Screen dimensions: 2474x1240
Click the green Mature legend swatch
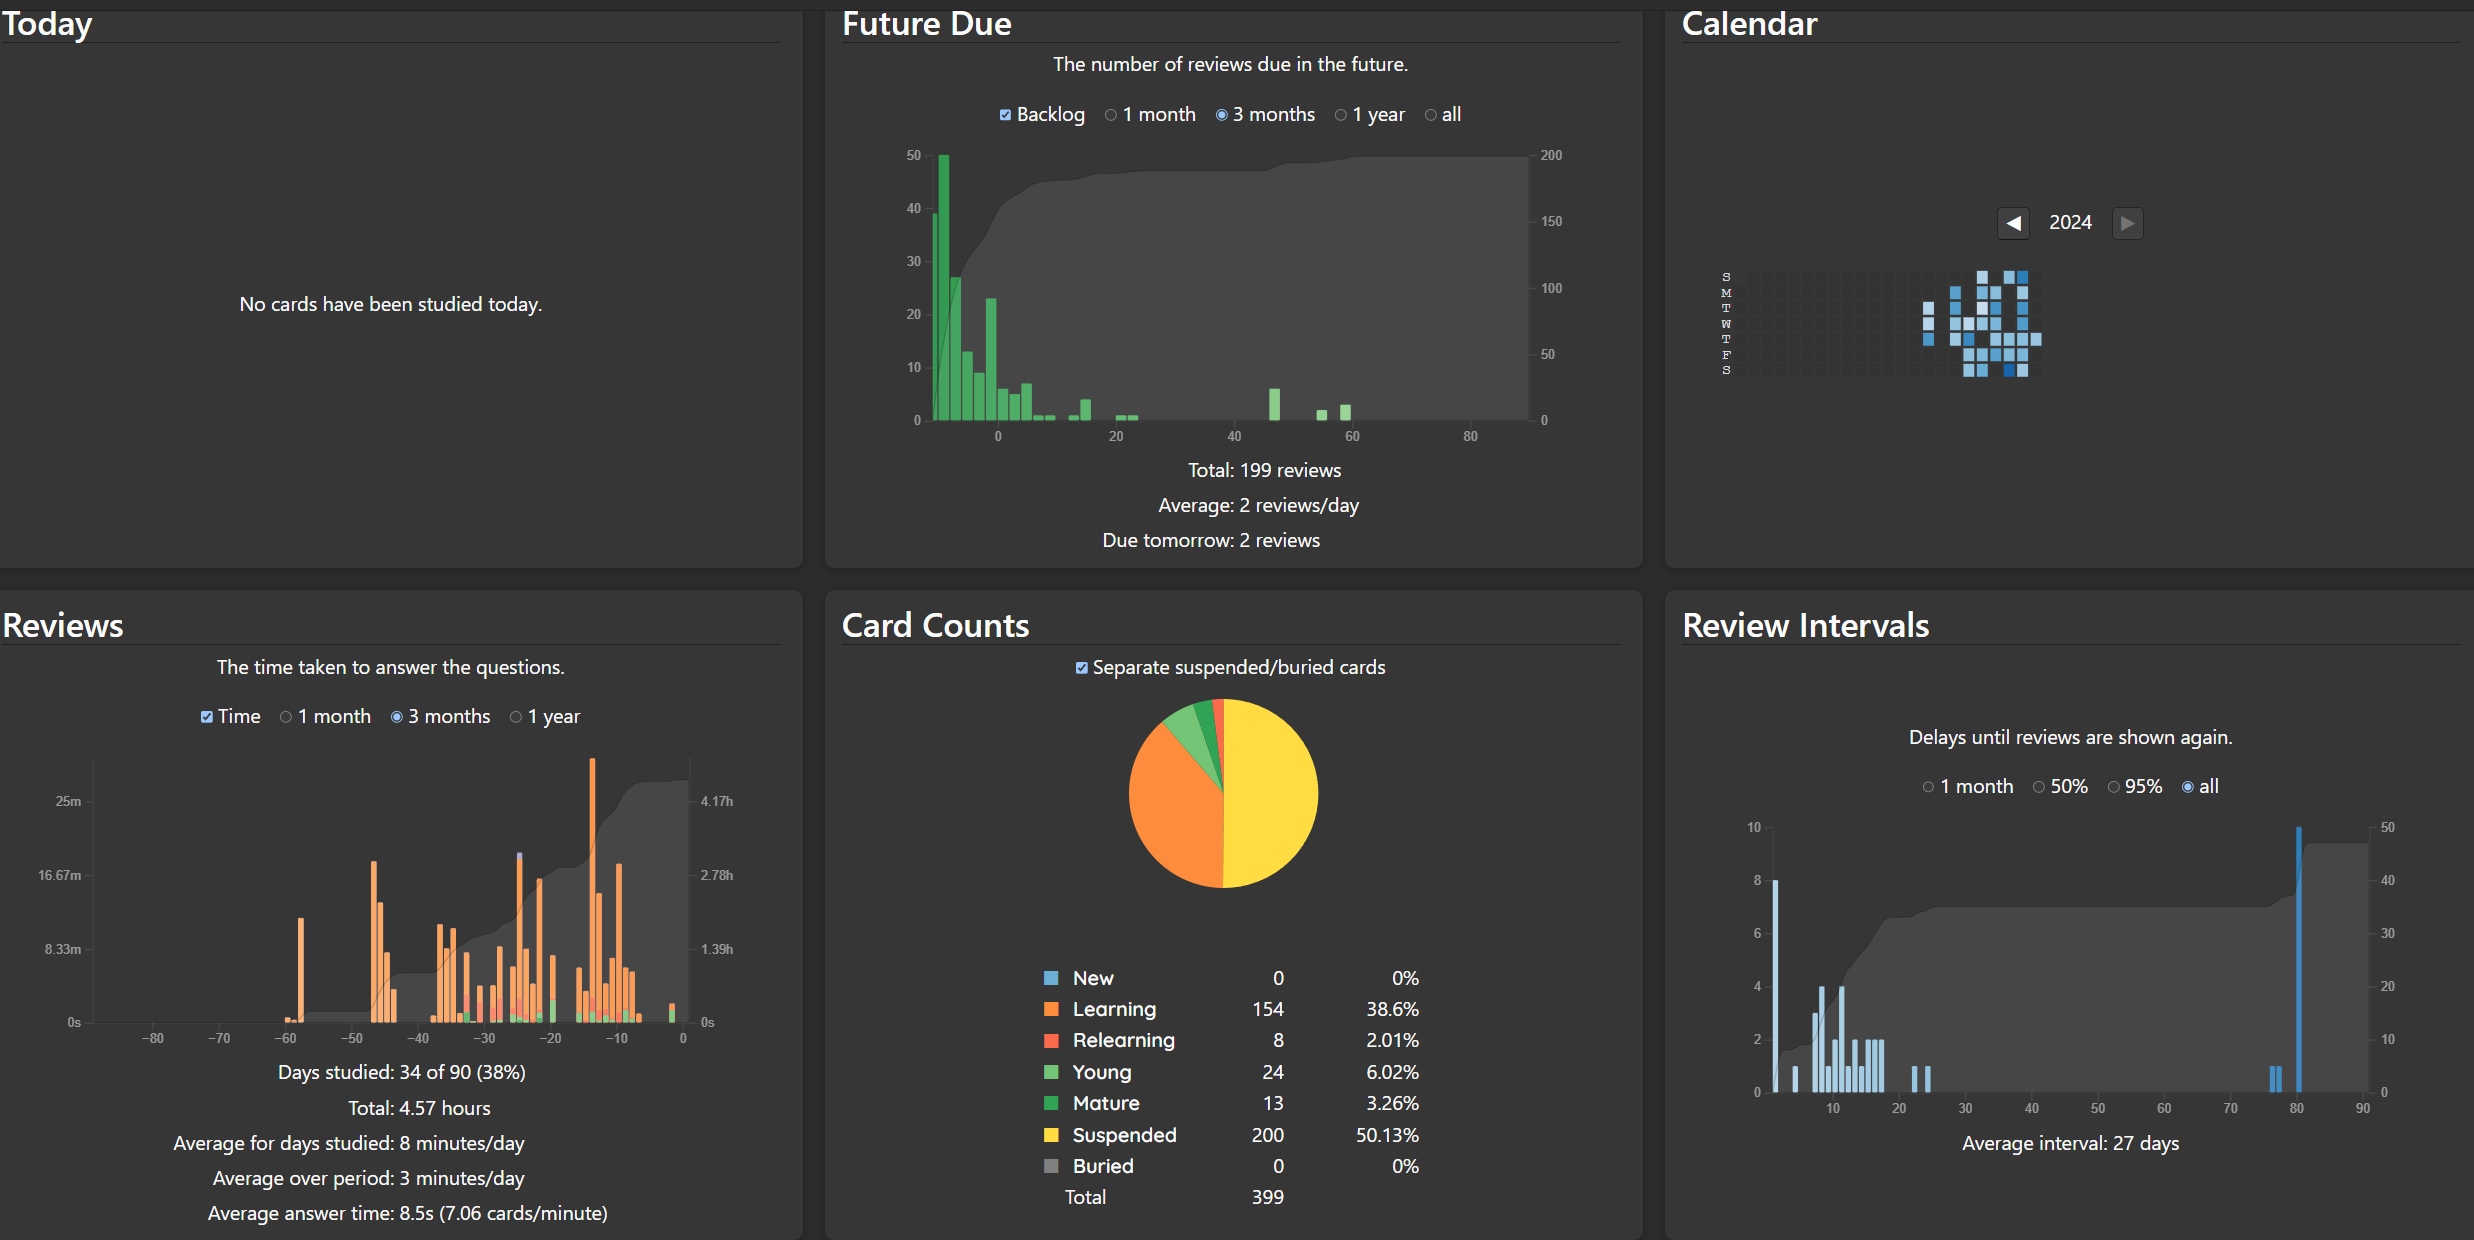[1051, 1103]
